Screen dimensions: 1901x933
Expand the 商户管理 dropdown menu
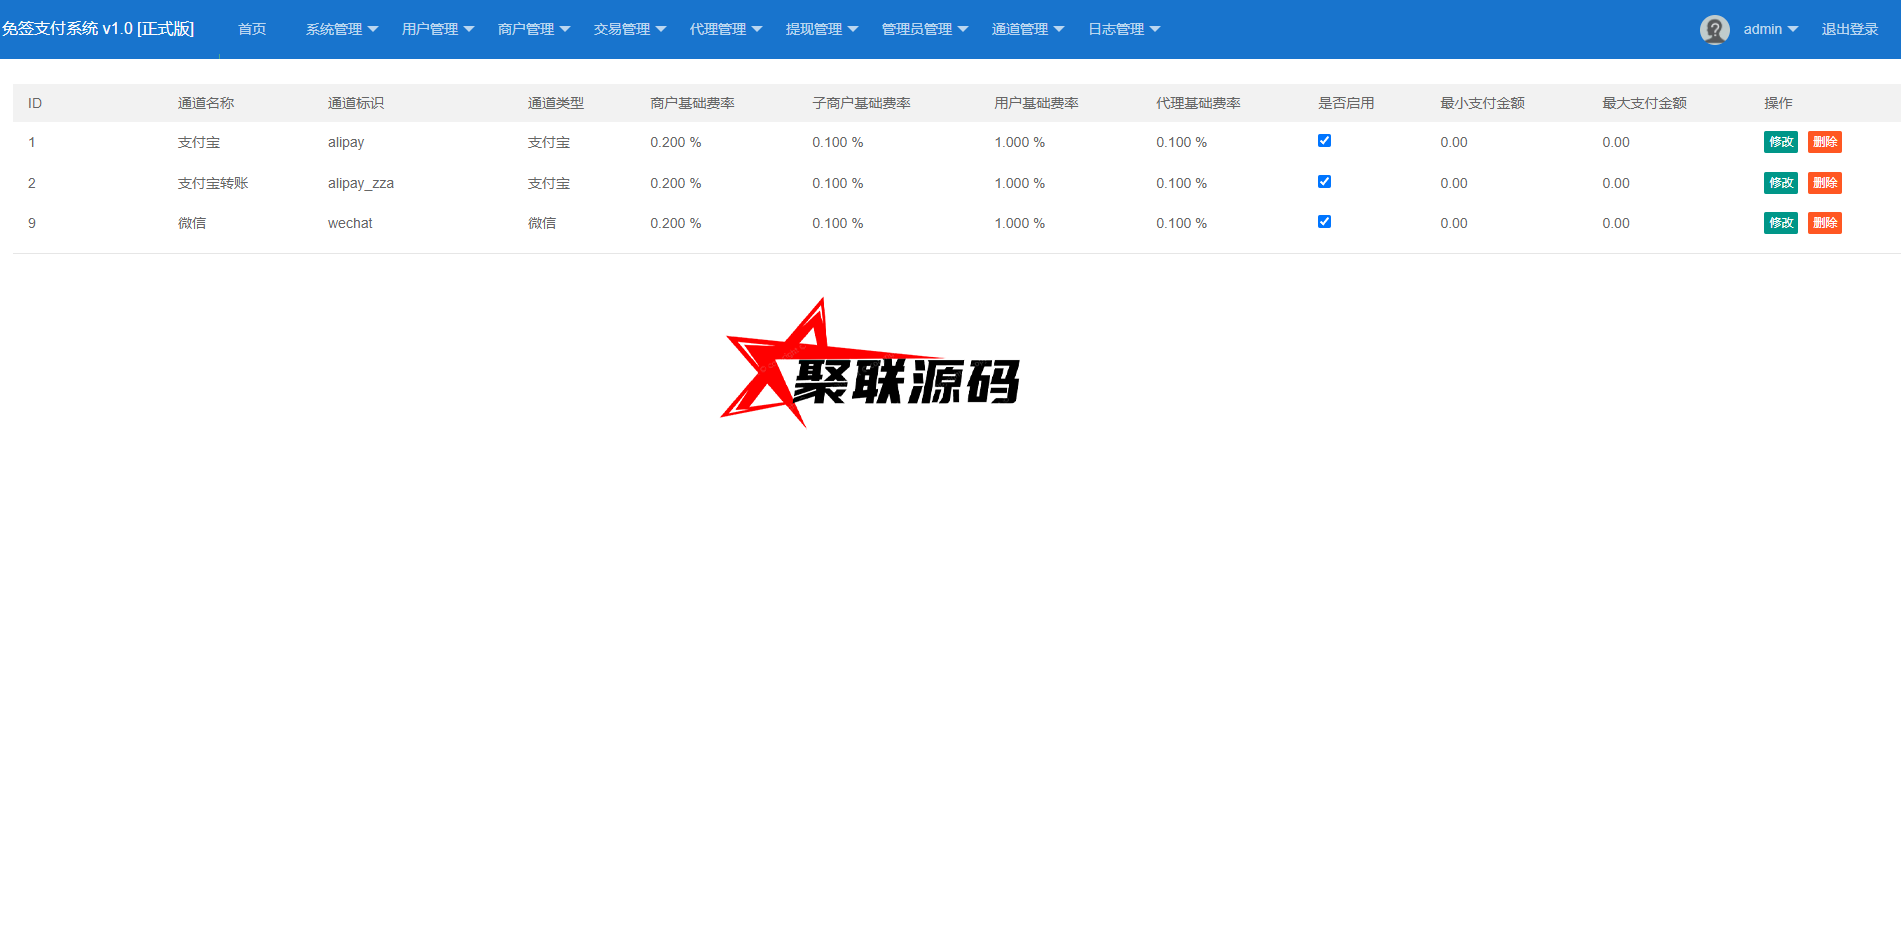pyautogui.click(x=534, y=30)
